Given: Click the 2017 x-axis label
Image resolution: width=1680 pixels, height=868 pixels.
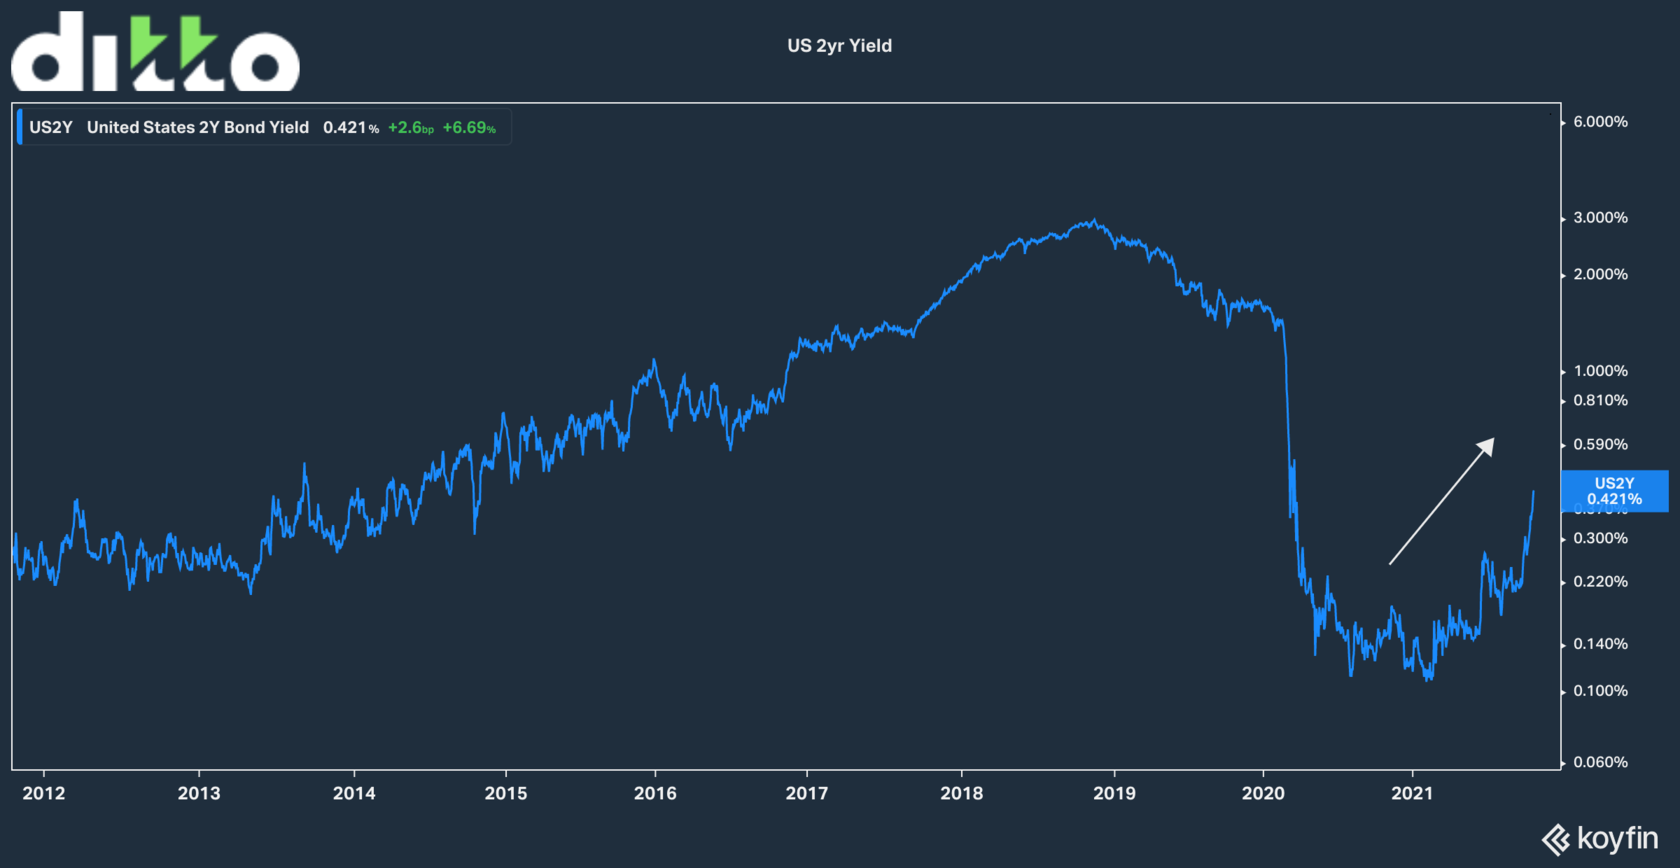Looking at the screenshot, I should 807,793.
